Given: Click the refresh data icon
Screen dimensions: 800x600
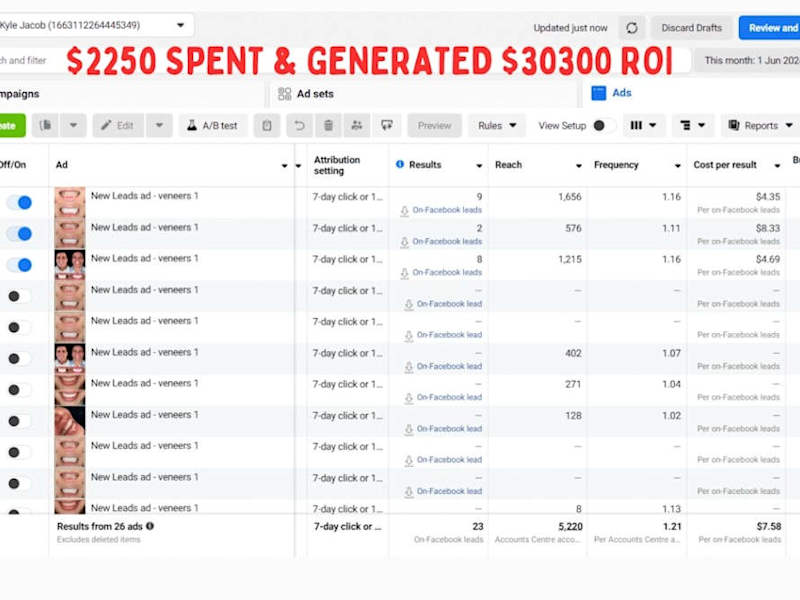Looking at the screenshot, I should [632, 28].
